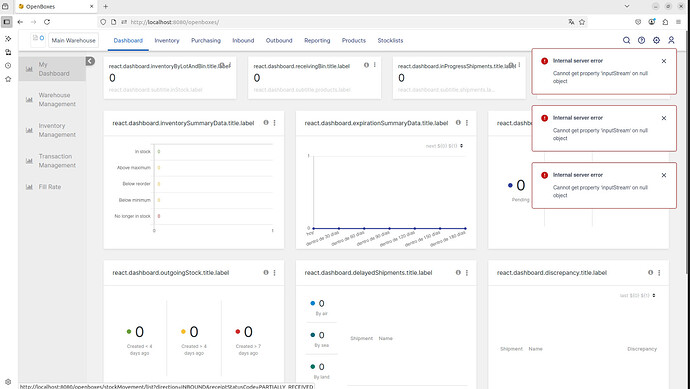Screen dimensions: 690x389
Task: Click the green Created < 4 days count
Action: point(139,332)
